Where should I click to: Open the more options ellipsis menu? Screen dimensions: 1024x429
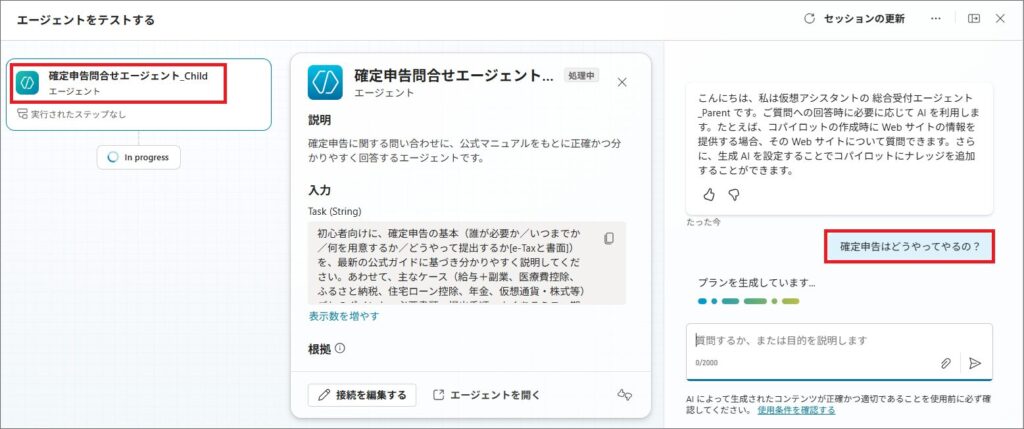point(936,19)
